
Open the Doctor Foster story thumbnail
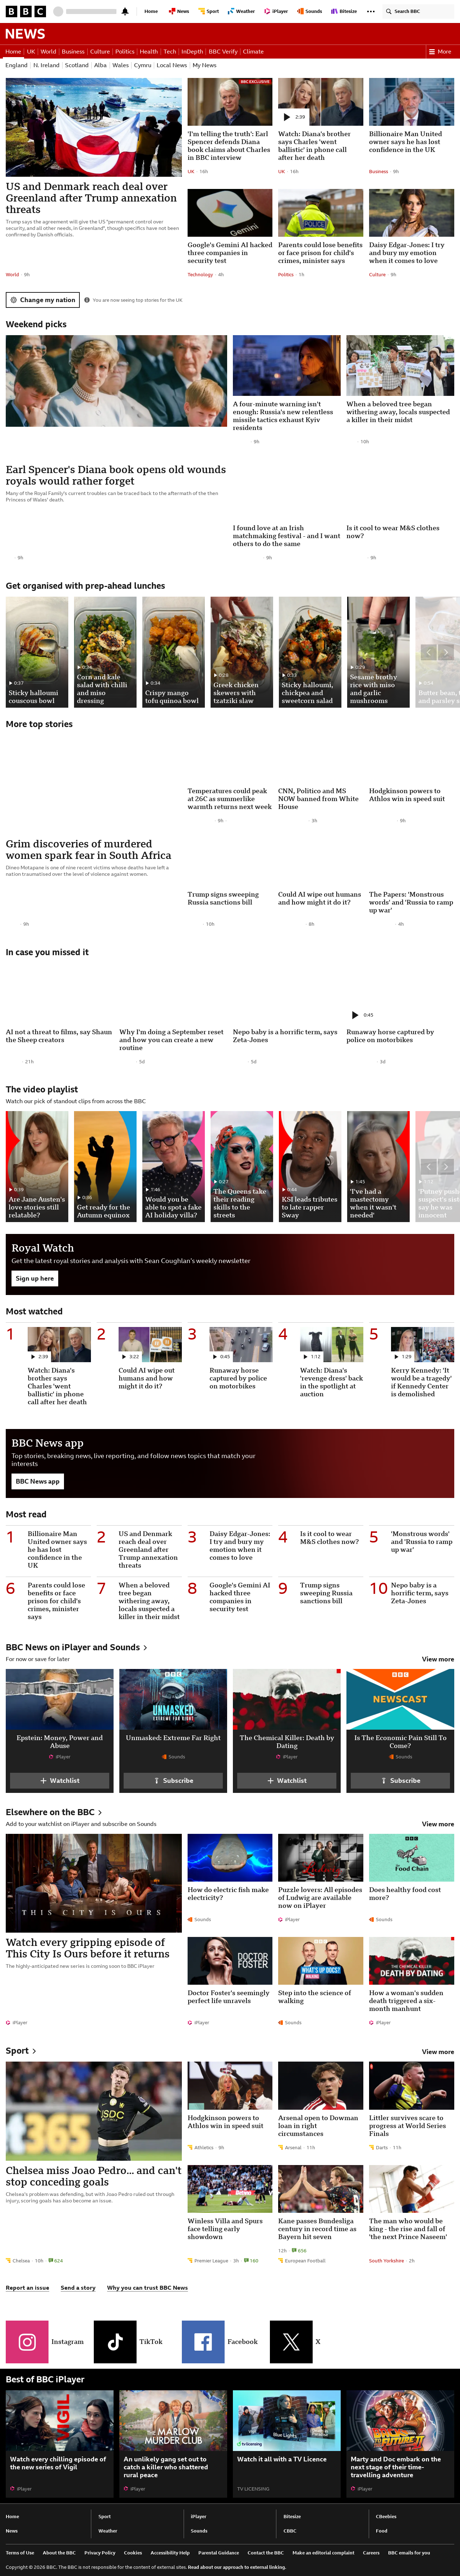coord(230,1961)
